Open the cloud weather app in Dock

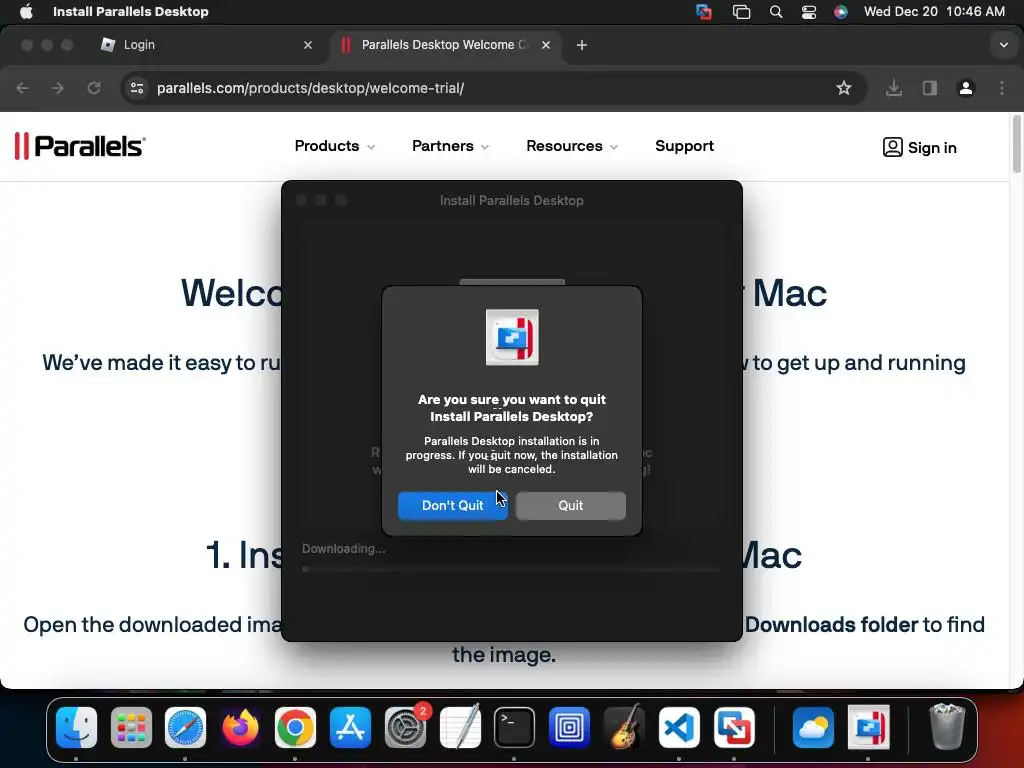[x=813, y=728]
